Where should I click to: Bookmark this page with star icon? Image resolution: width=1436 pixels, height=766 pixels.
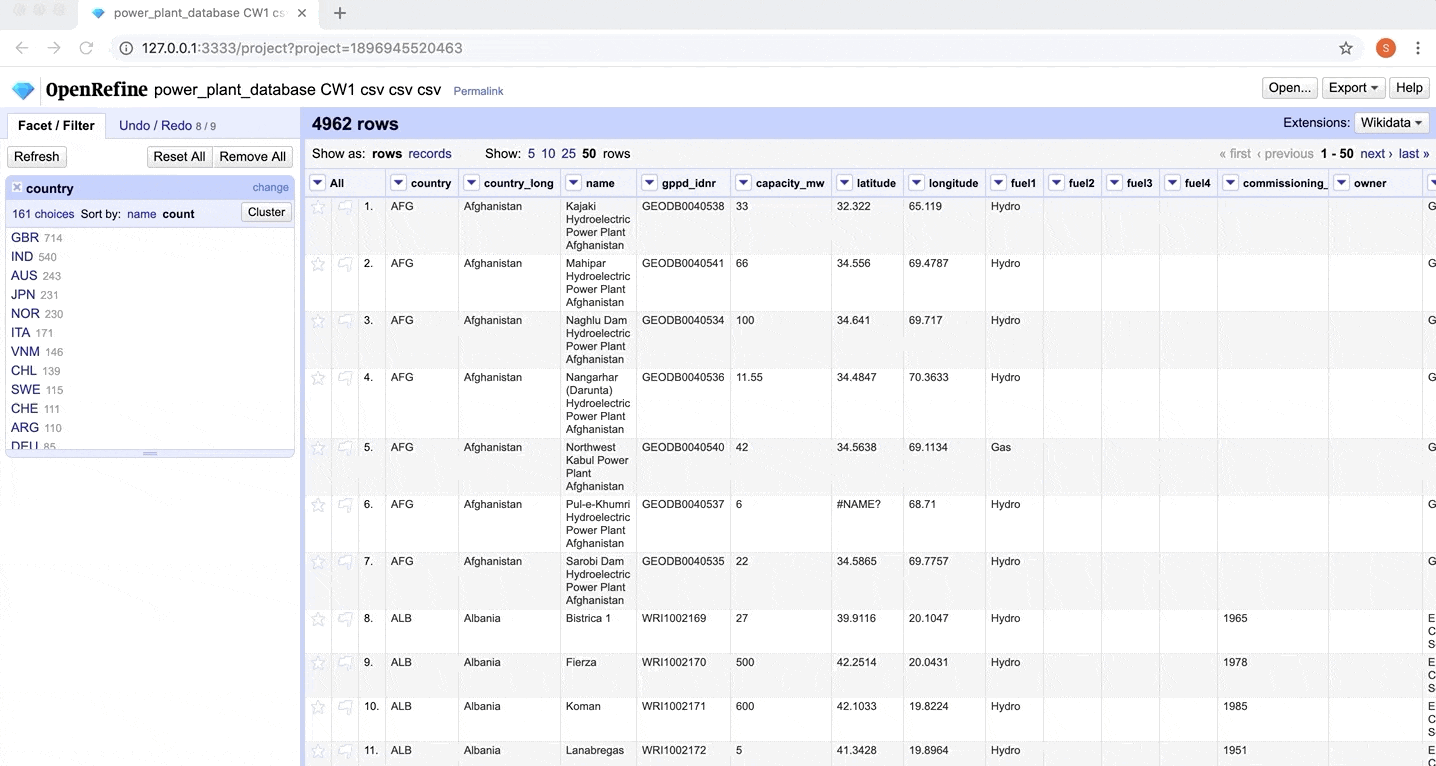tap(1346, 48)
